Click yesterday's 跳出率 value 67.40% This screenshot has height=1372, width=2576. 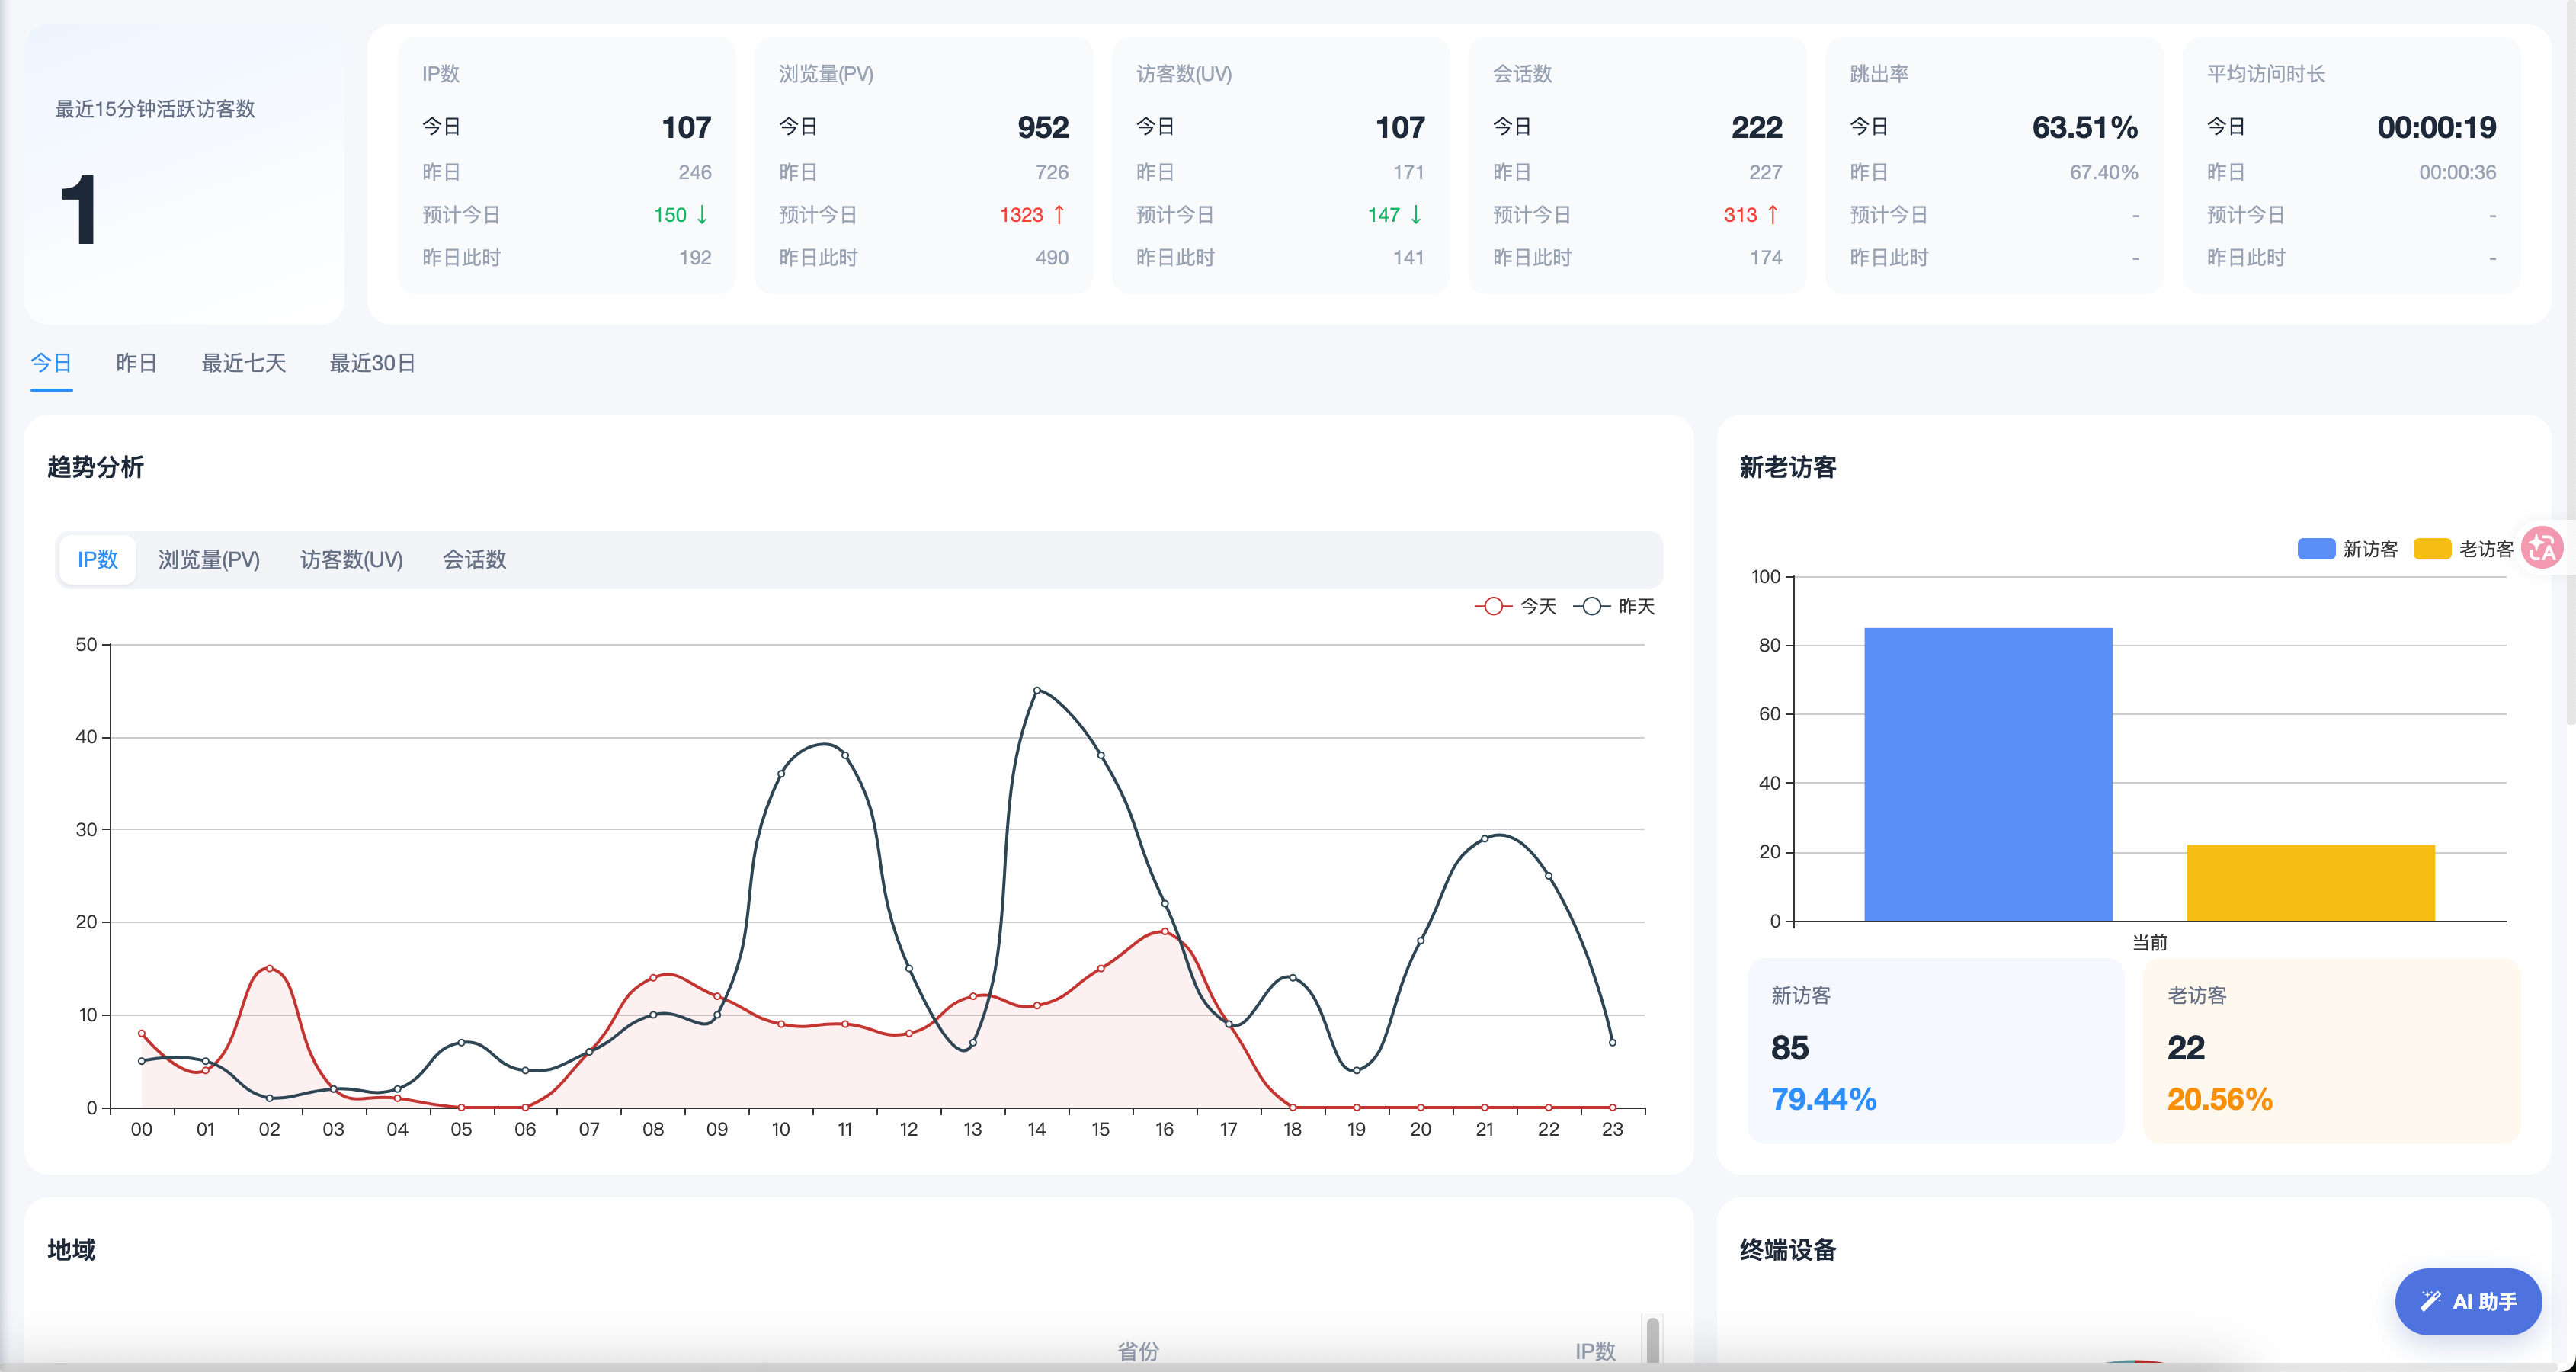(2104, 172)
